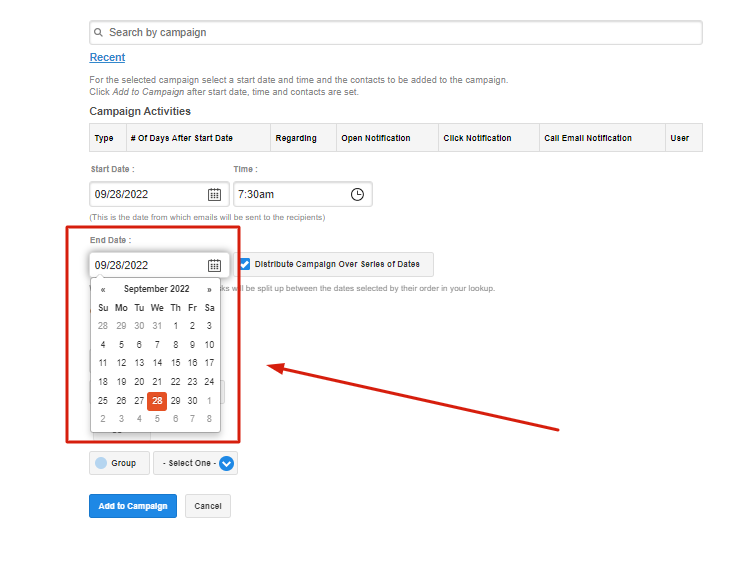This screenshot has height=572, width=742.
Task: Open the Time clock picker icon
Action: pyautogui.click(x=357, y=195)
